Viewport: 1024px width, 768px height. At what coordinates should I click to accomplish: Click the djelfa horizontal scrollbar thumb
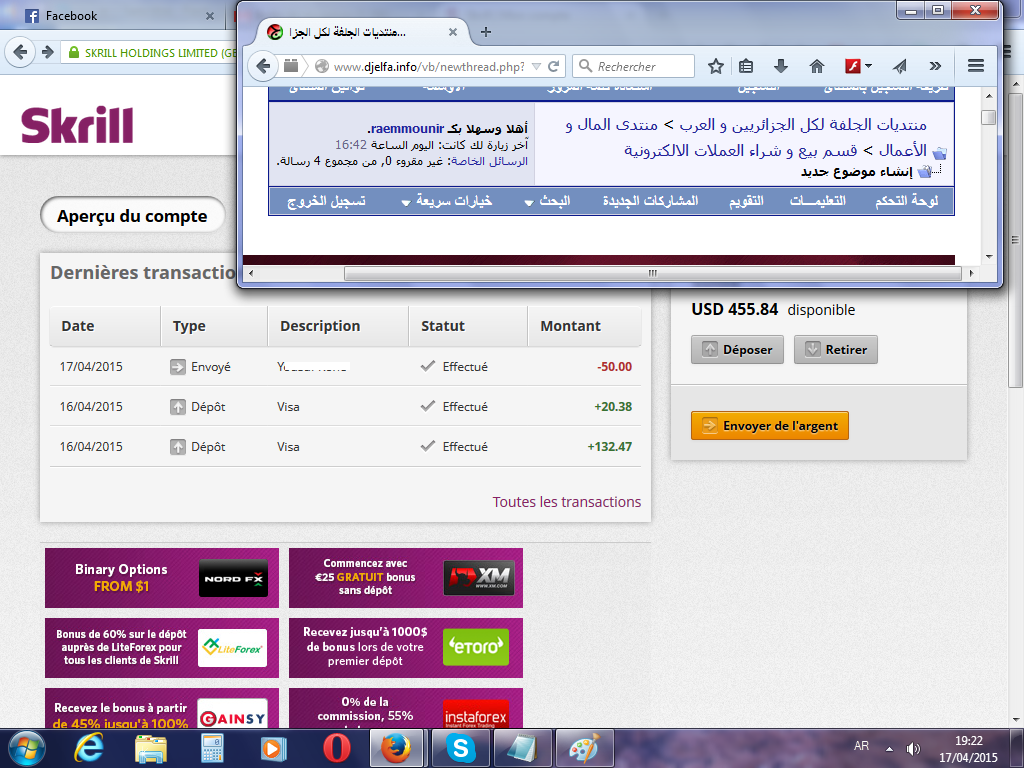point(652,274)
